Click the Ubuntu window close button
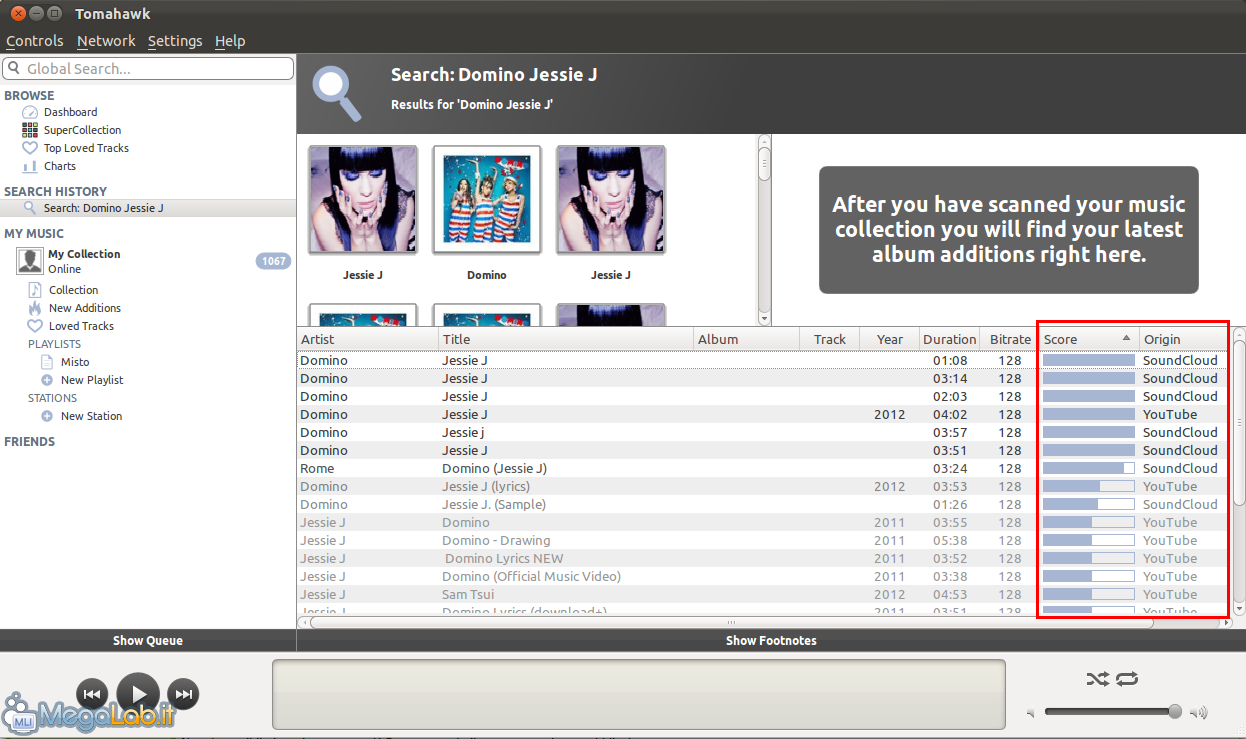Screen dimensions: 1246x739 [x=18, y=14]
